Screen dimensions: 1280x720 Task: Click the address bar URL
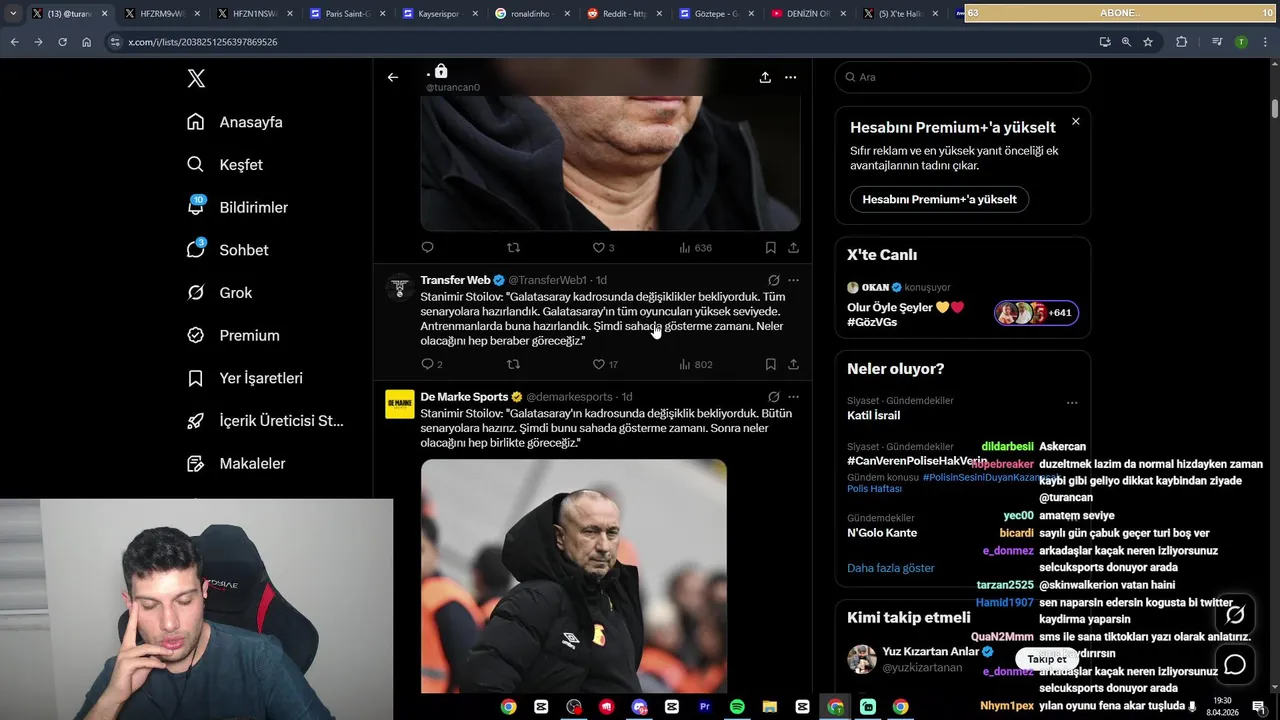(x=203, y=42)
